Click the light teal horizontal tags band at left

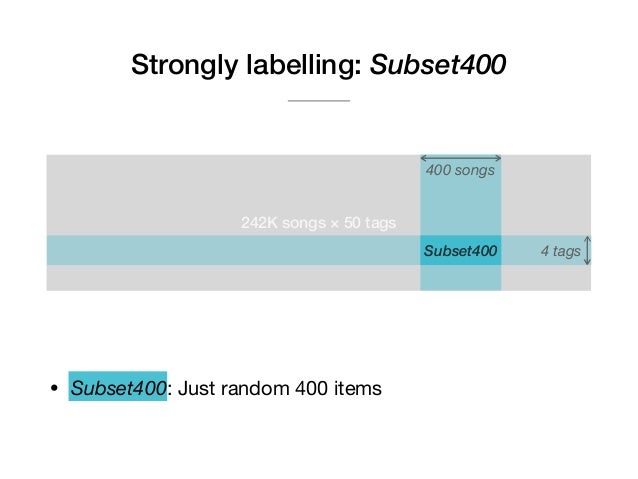[233, 250]
